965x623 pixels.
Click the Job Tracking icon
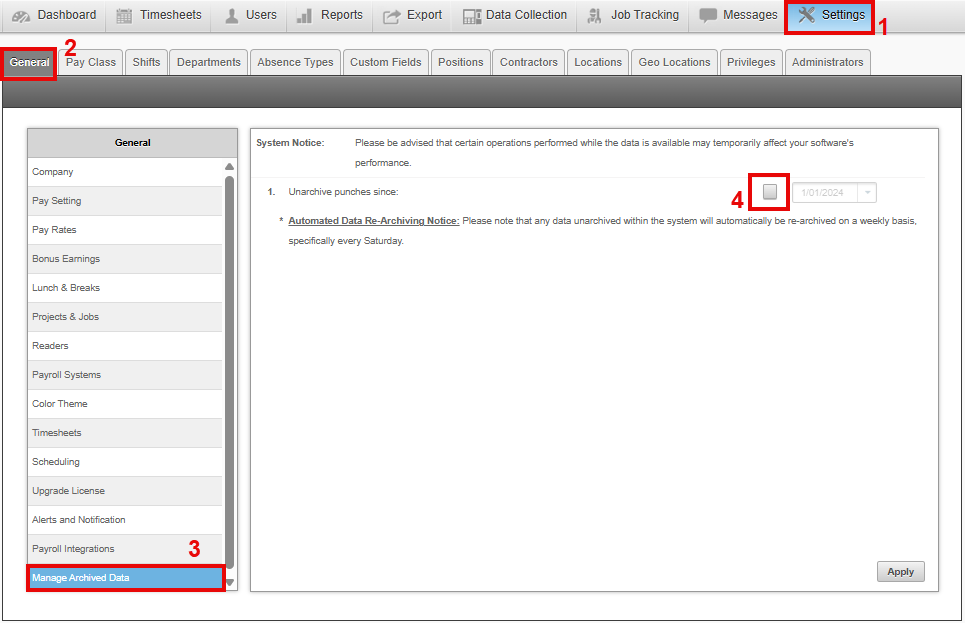click(x=594, y=16)
